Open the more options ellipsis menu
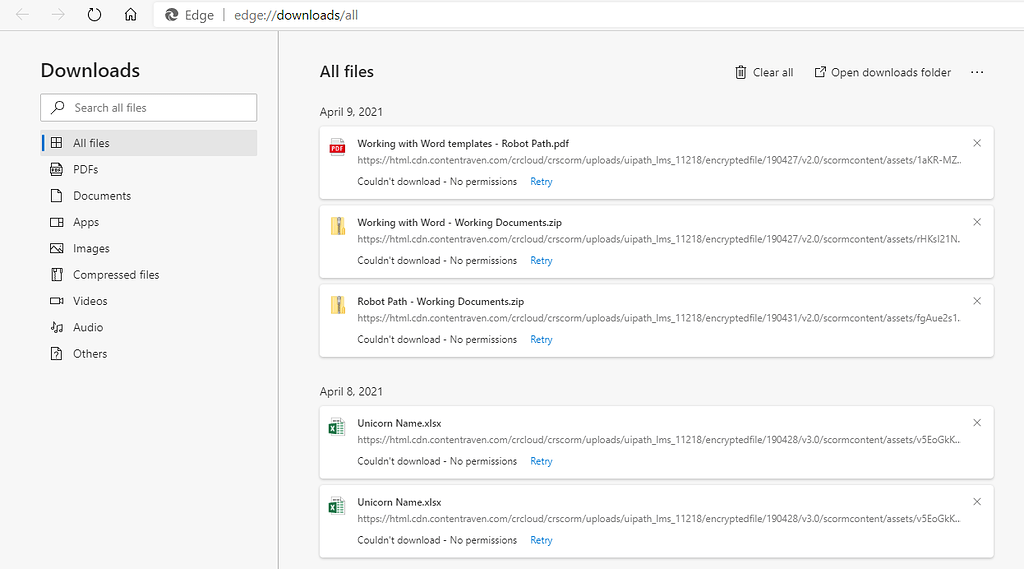 tap(977, 72)
